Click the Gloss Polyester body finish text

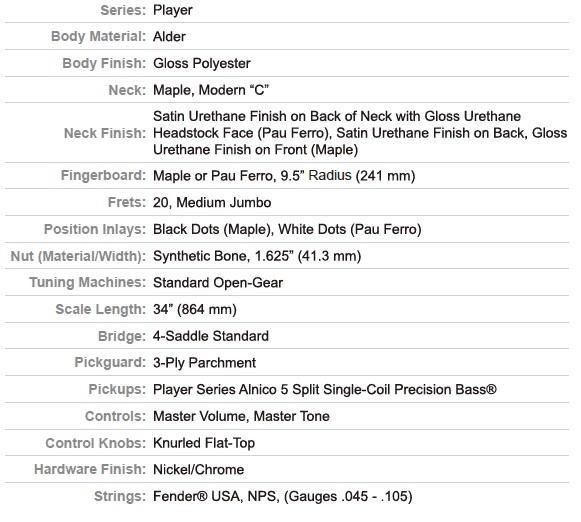202,63
